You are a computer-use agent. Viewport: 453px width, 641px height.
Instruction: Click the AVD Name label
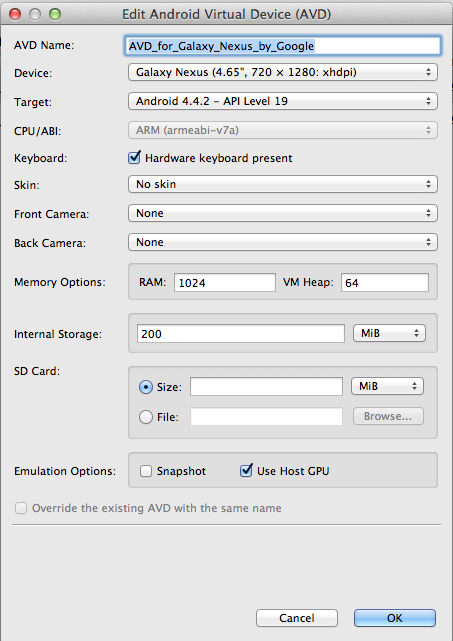44,45
